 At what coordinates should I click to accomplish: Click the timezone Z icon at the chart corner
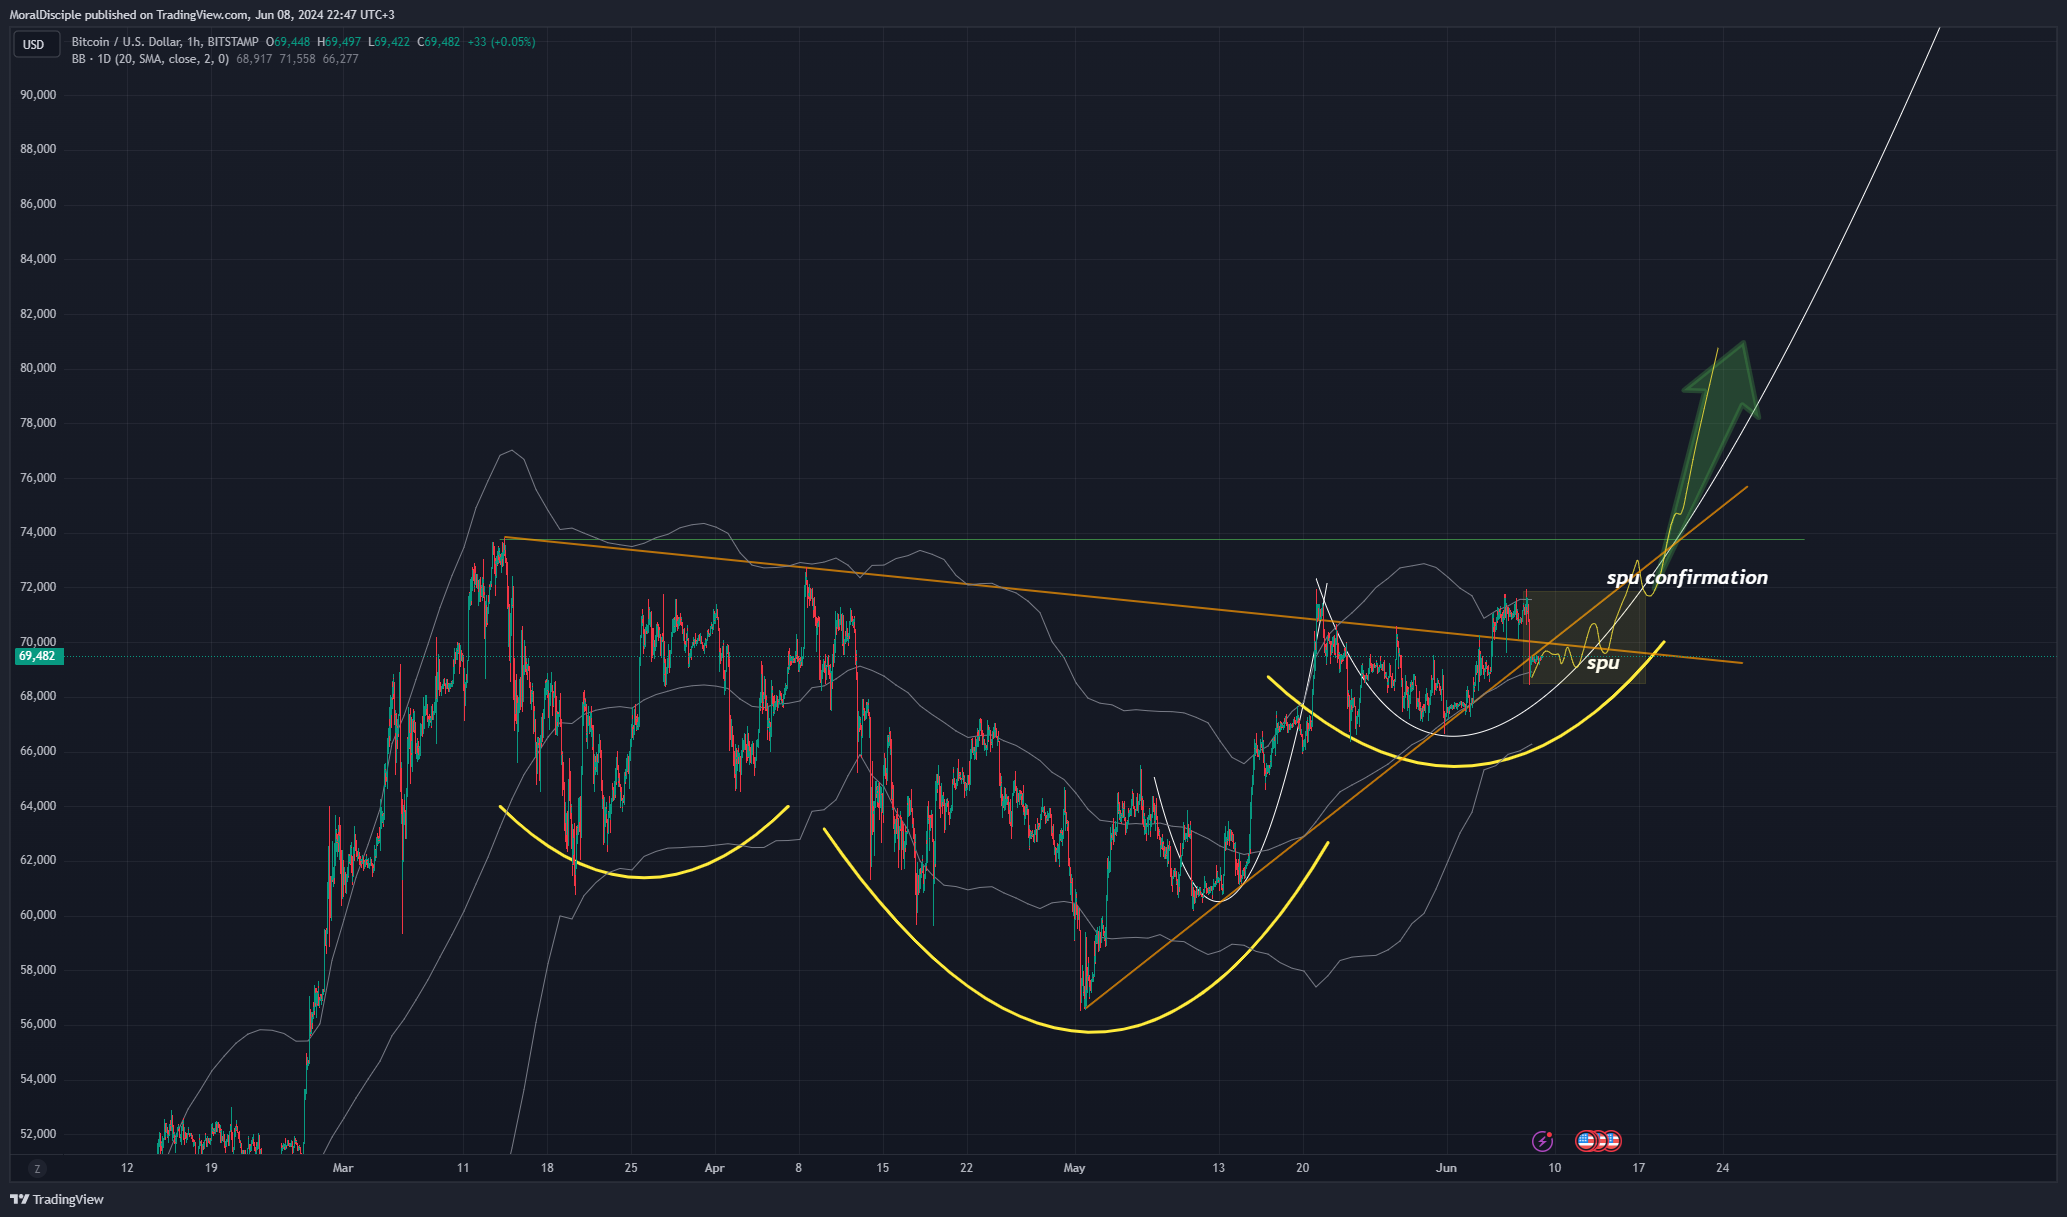(x=38, y=1168)
